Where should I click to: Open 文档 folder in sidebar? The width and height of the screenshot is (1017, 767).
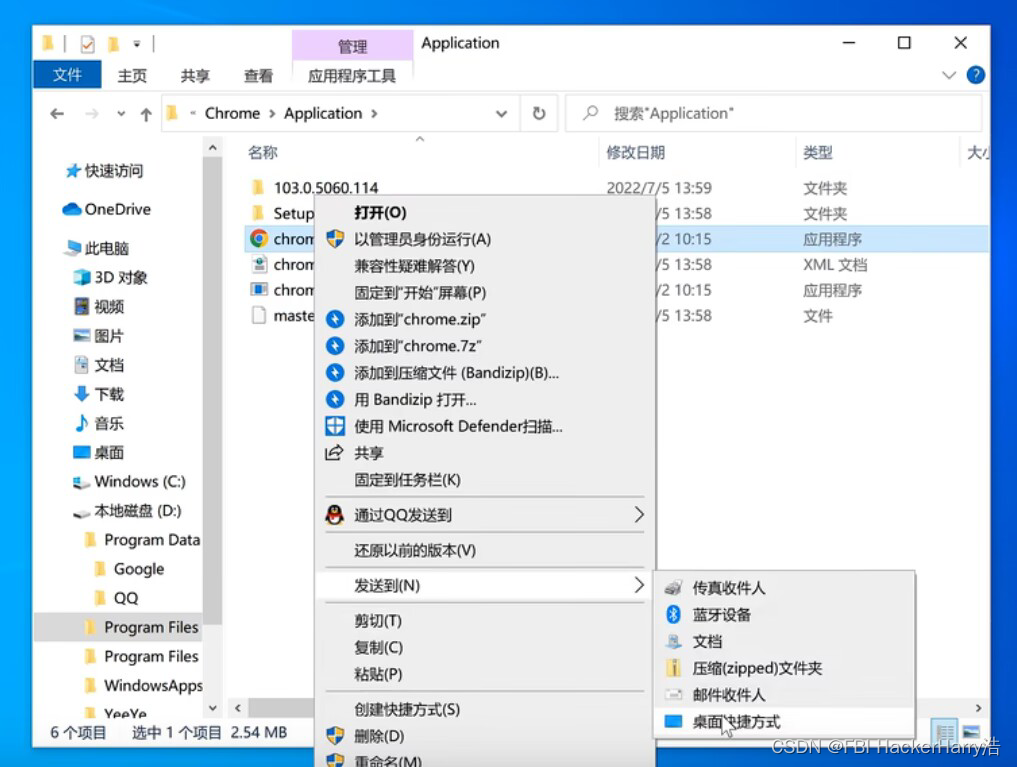pos(99,364)
